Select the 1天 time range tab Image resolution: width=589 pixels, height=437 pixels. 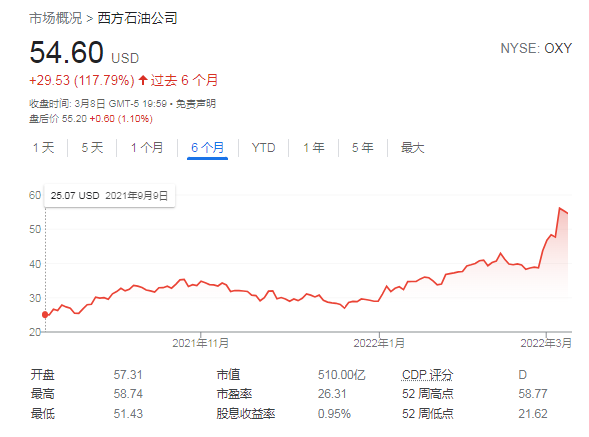coord(44,148)
